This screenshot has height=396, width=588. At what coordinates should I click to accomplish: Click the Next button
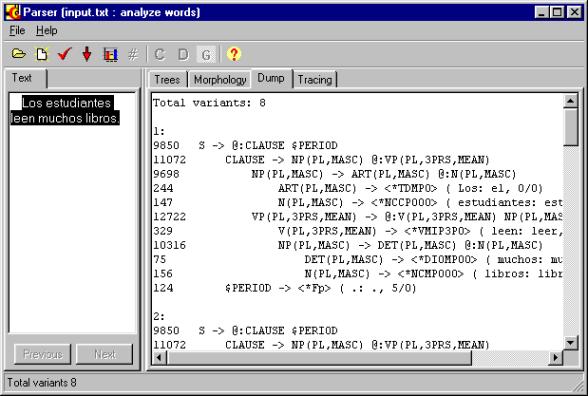pos(105,354)
